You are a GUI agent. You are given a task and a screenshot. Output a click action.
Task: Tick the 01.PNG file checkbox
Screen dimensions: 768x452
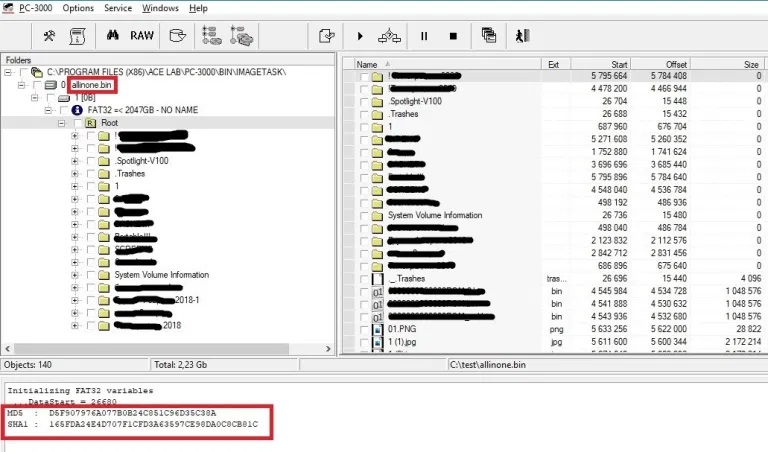click(x=364, y=327)
